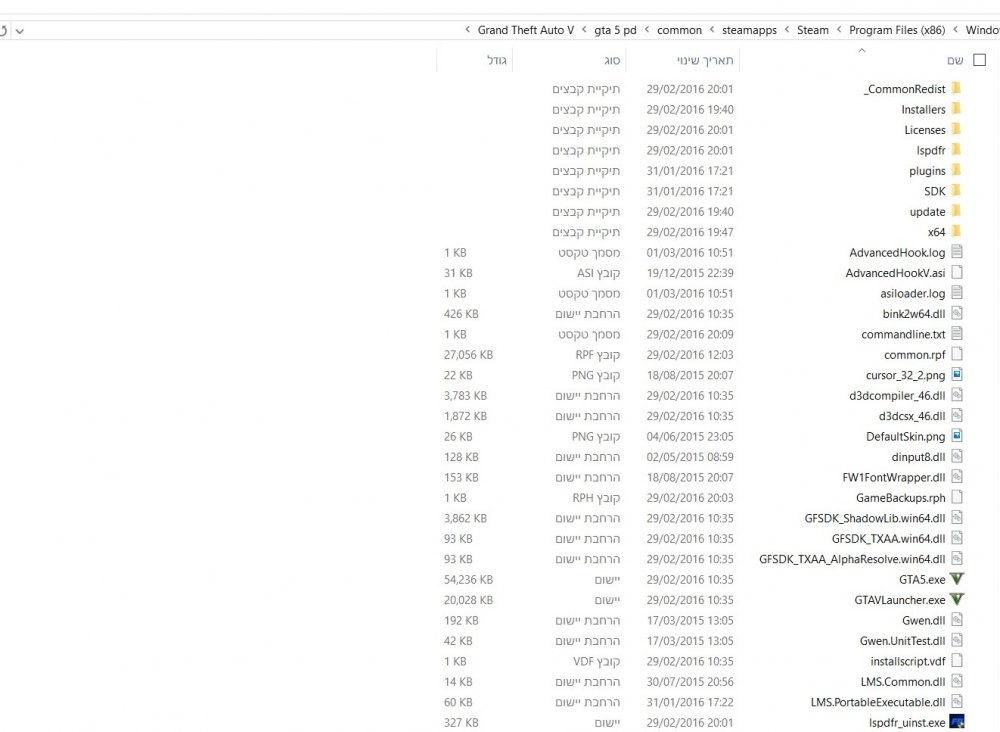Click the GTAVLauncher.exe application icon
Viewport: 1000px width, 732px height.
(x=957, y=599)
